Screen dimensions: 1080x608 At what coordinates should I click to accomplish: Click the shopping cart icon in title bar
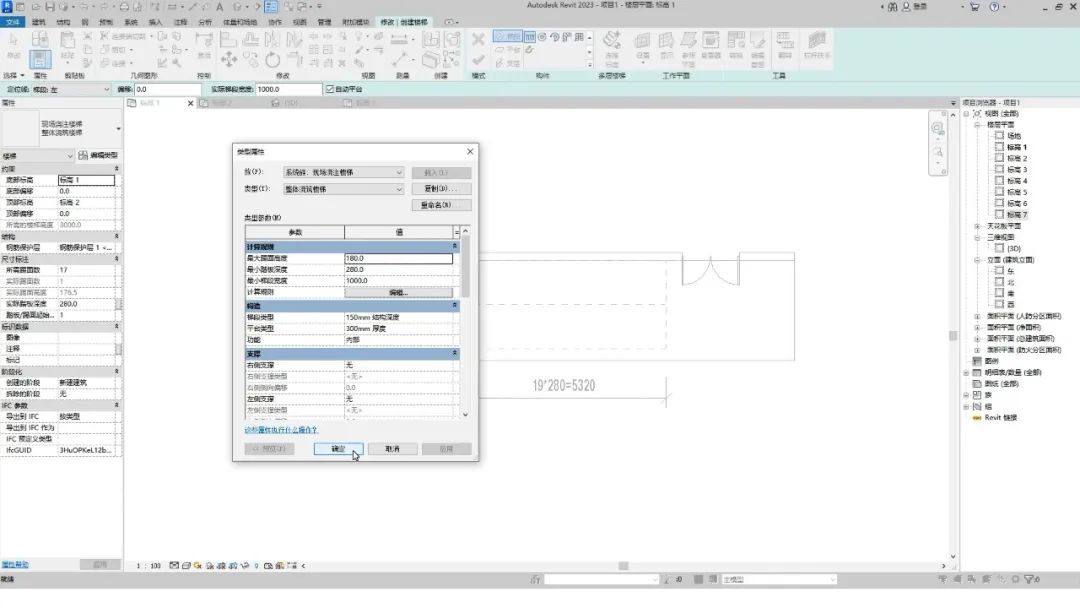pos(975,7)
